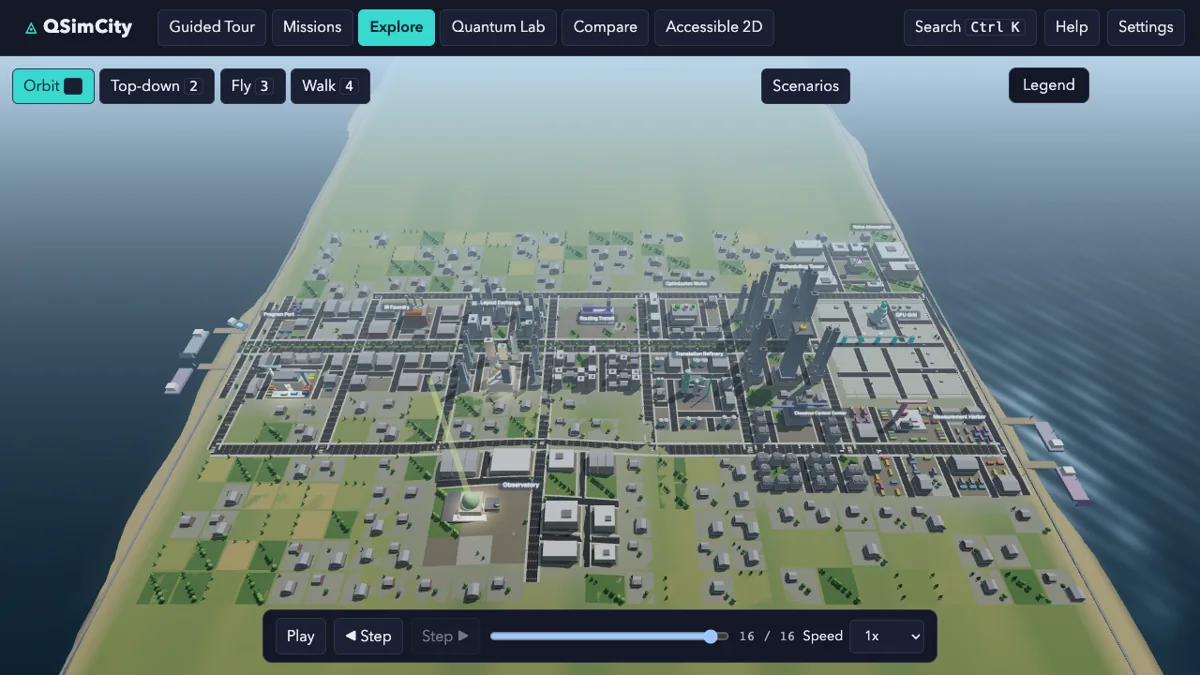Step backward one simulation step
The image size is (1200, 675).
pyautogui.click(x=368, y=636)
